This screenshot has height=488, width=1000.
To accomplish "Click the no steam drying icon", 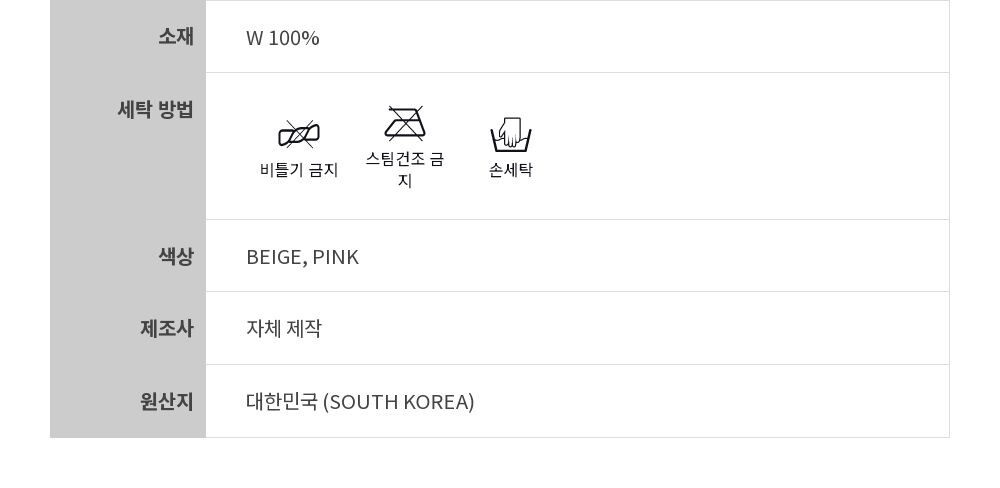I will (405, 123).
